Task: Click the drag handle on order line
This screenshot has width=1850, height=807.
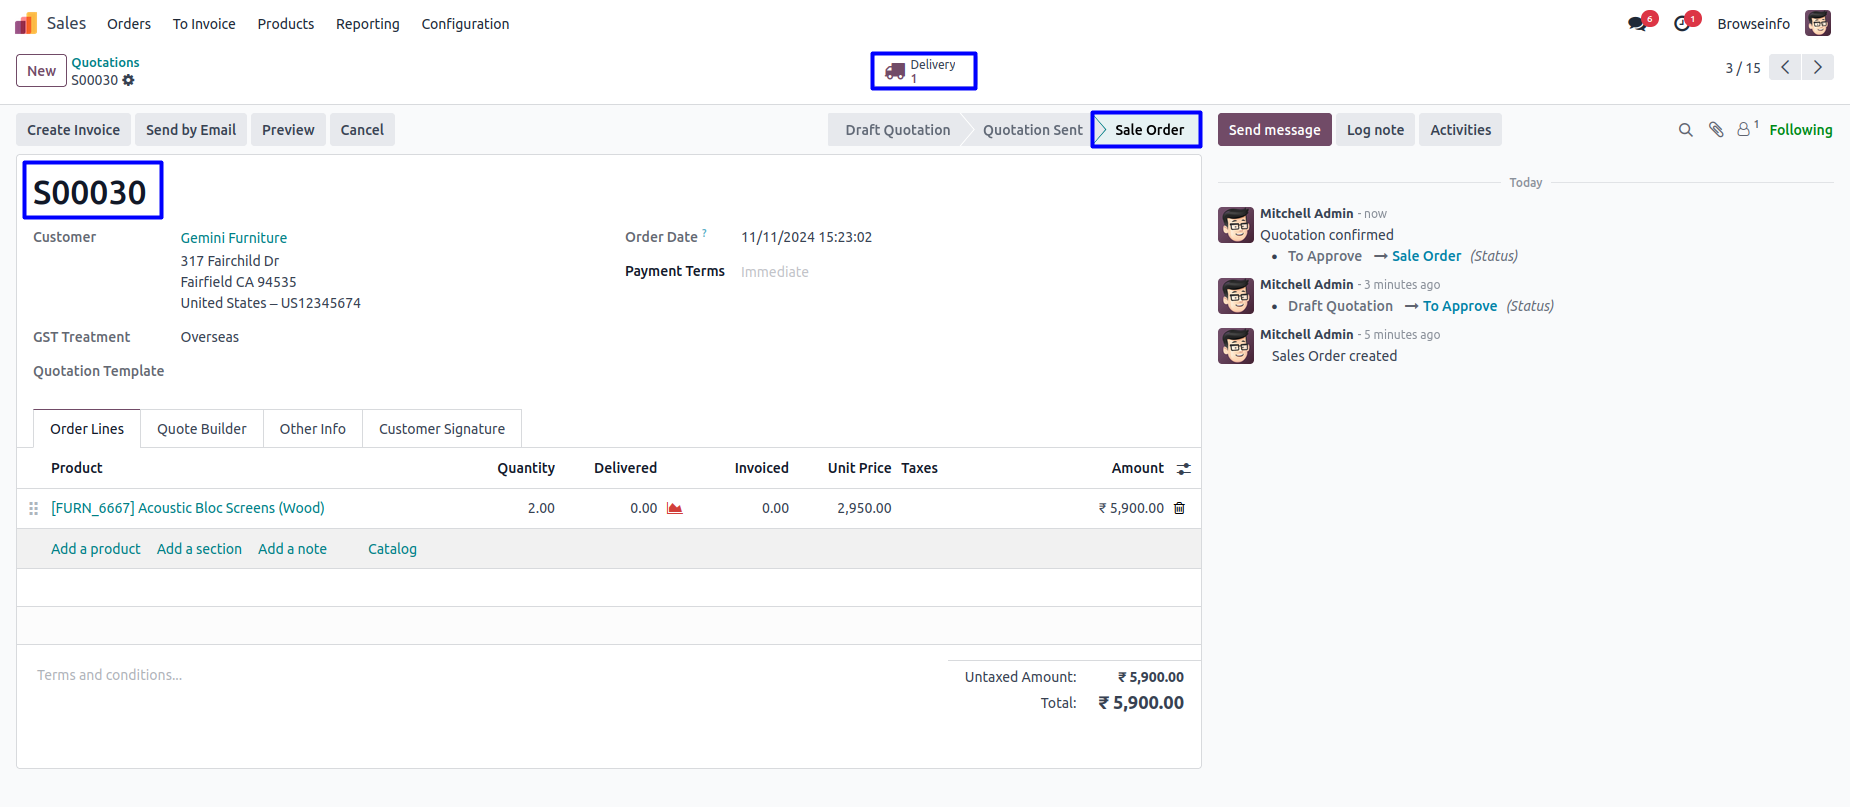Action: point(33,508)
